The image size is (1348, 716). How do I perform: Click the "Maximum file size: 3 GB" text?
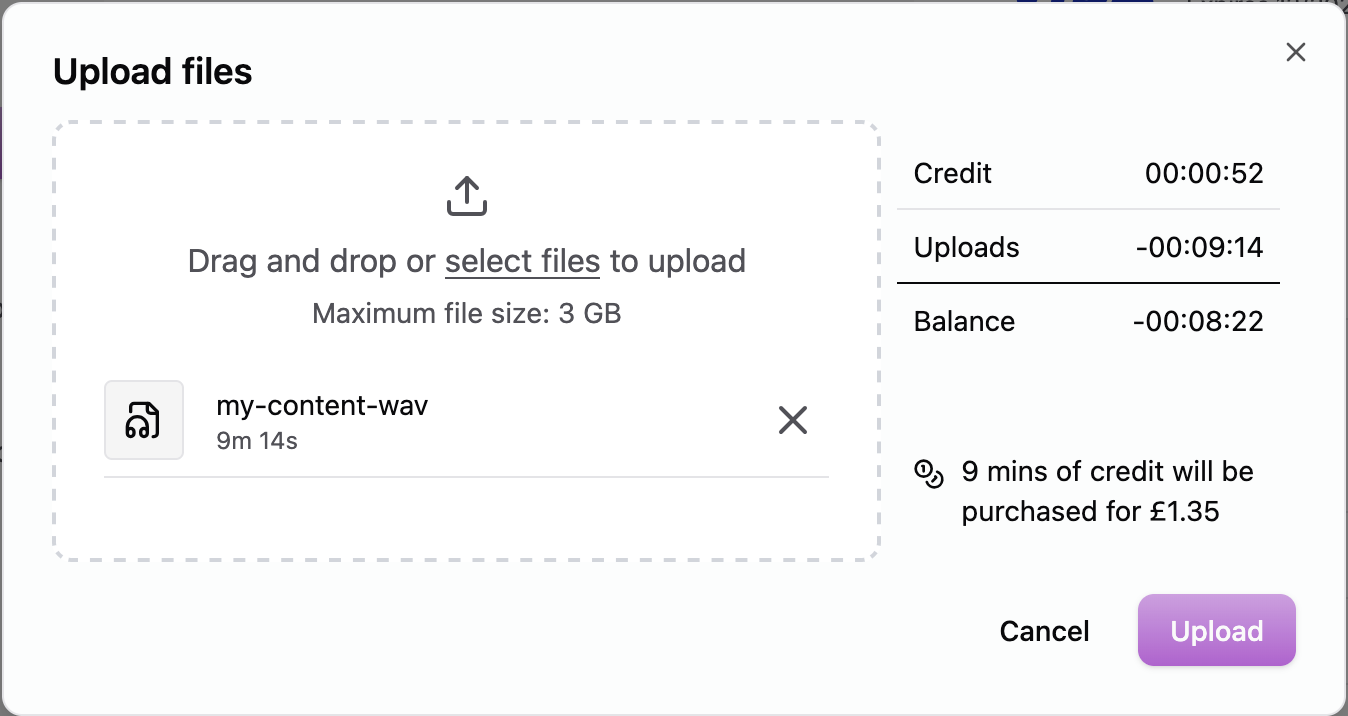(467, 314)
